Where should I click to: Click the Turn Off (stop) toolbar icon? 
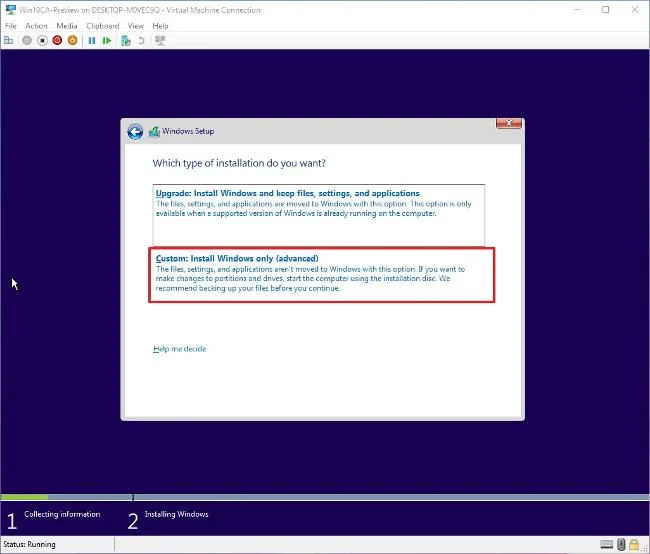pos(42,41)
